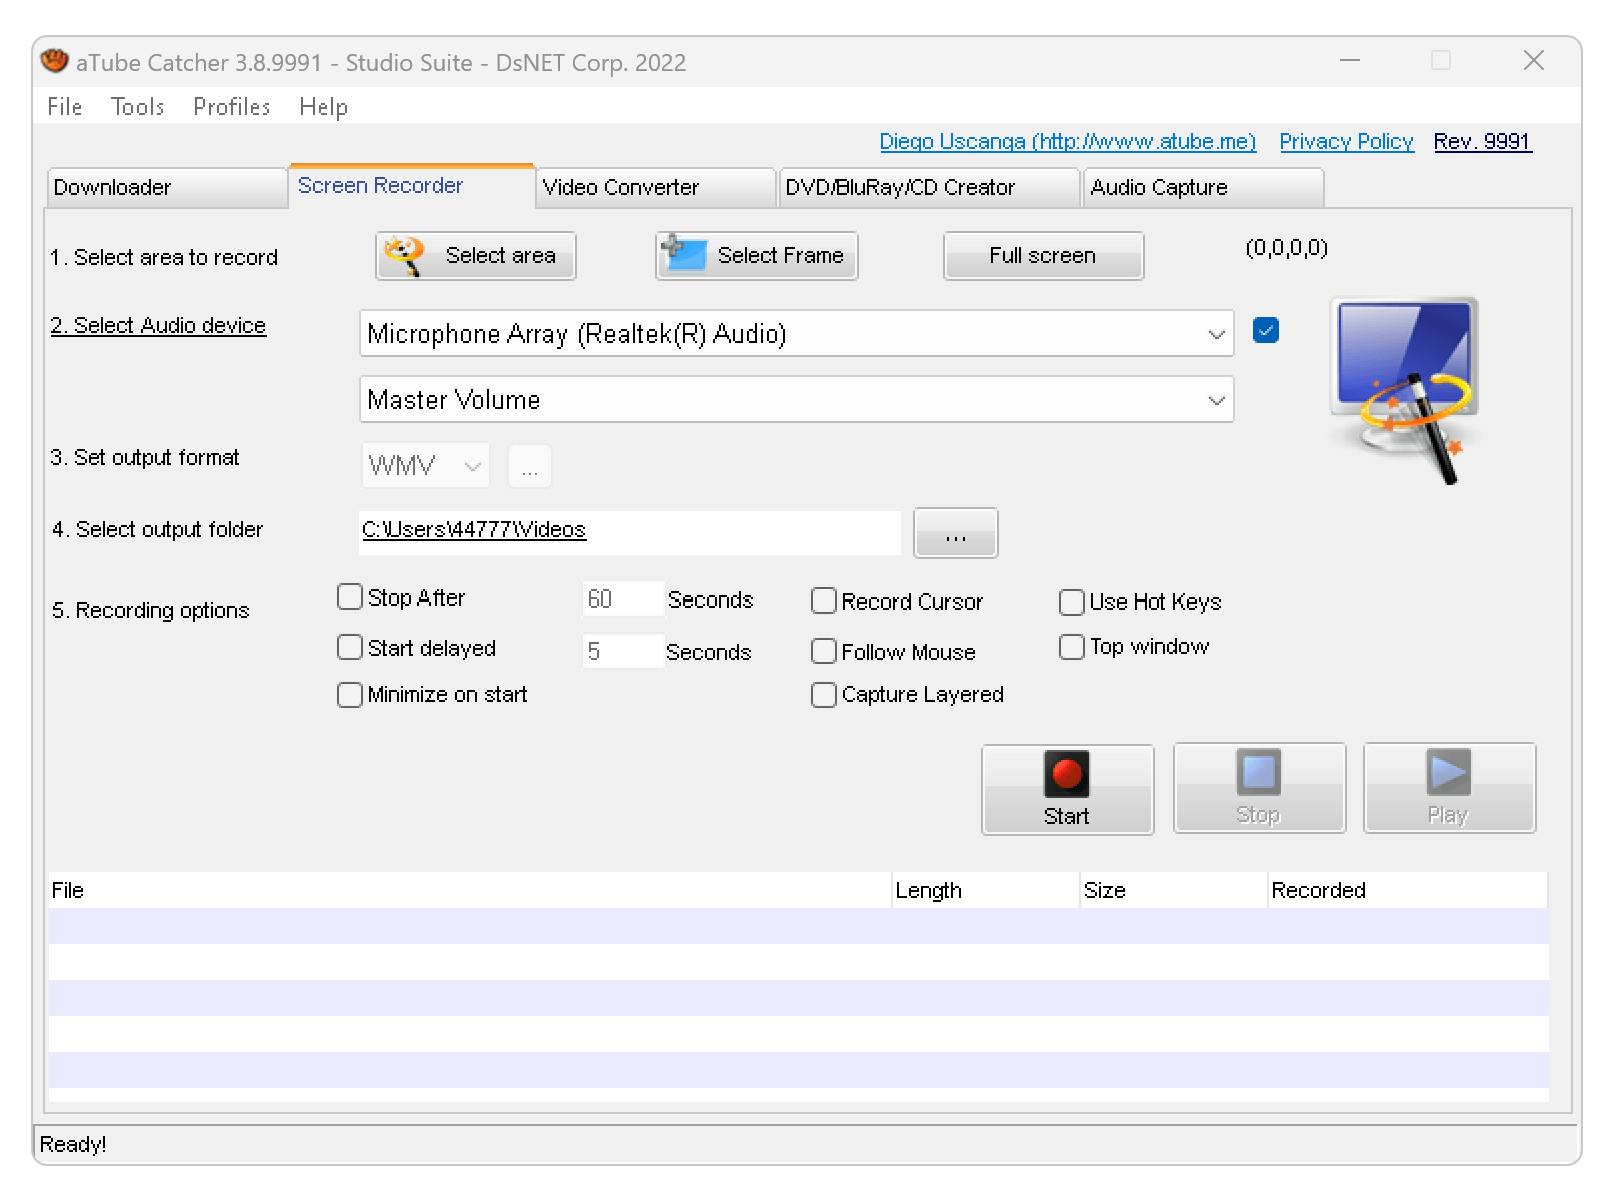Click the Full screen button
Image resolution: width=1608 pixels, height=1196 pixels.
coord(1043,256)
